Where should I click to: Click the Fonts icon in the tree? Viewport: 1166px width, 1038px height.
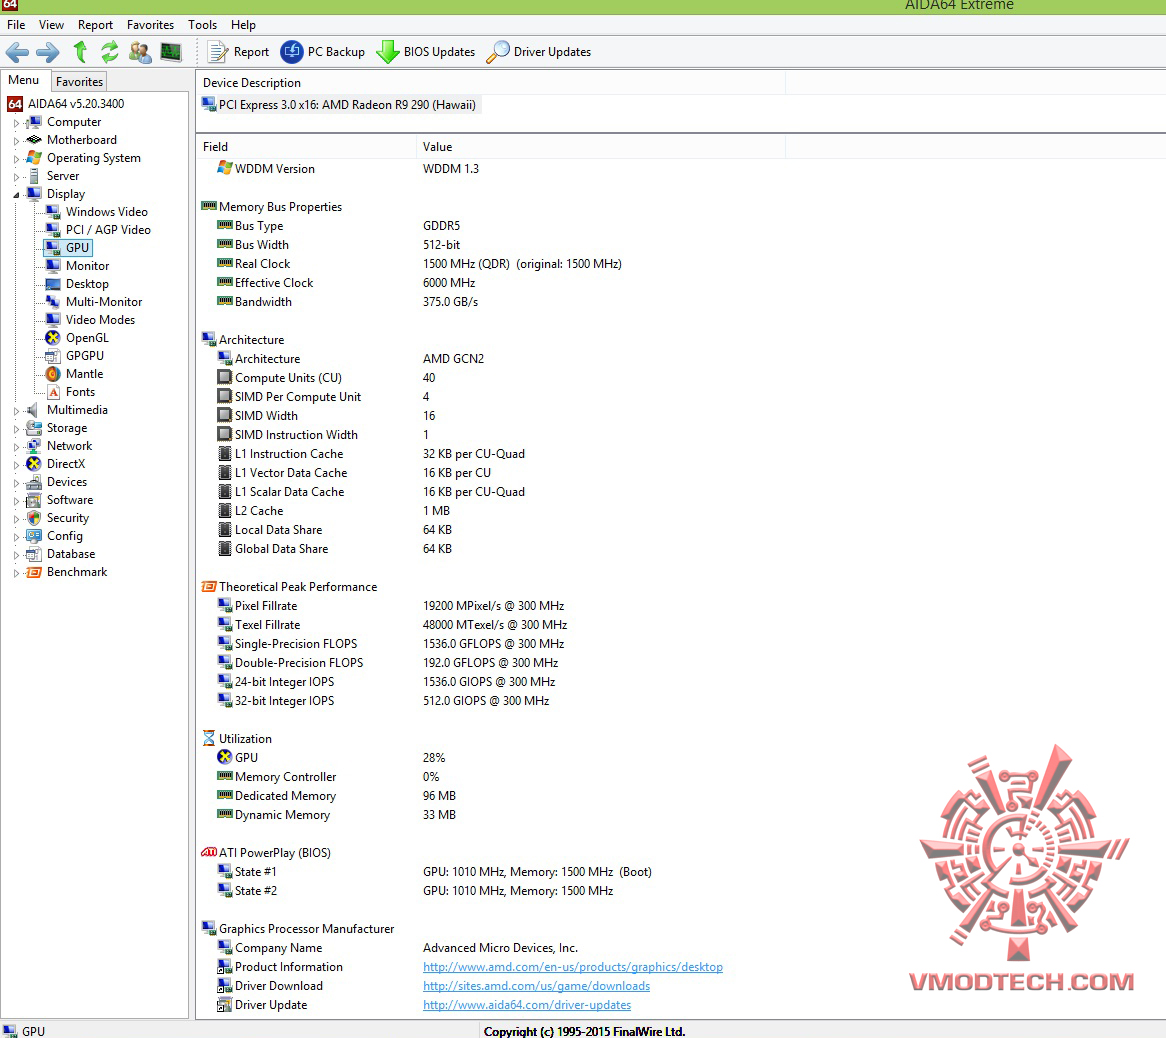(53, 392)
